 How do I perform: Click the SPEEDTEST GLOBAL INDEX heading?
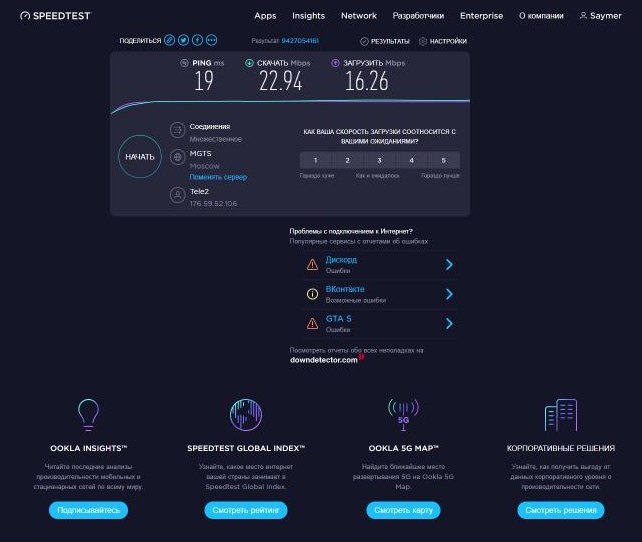[x=246, y=448]
